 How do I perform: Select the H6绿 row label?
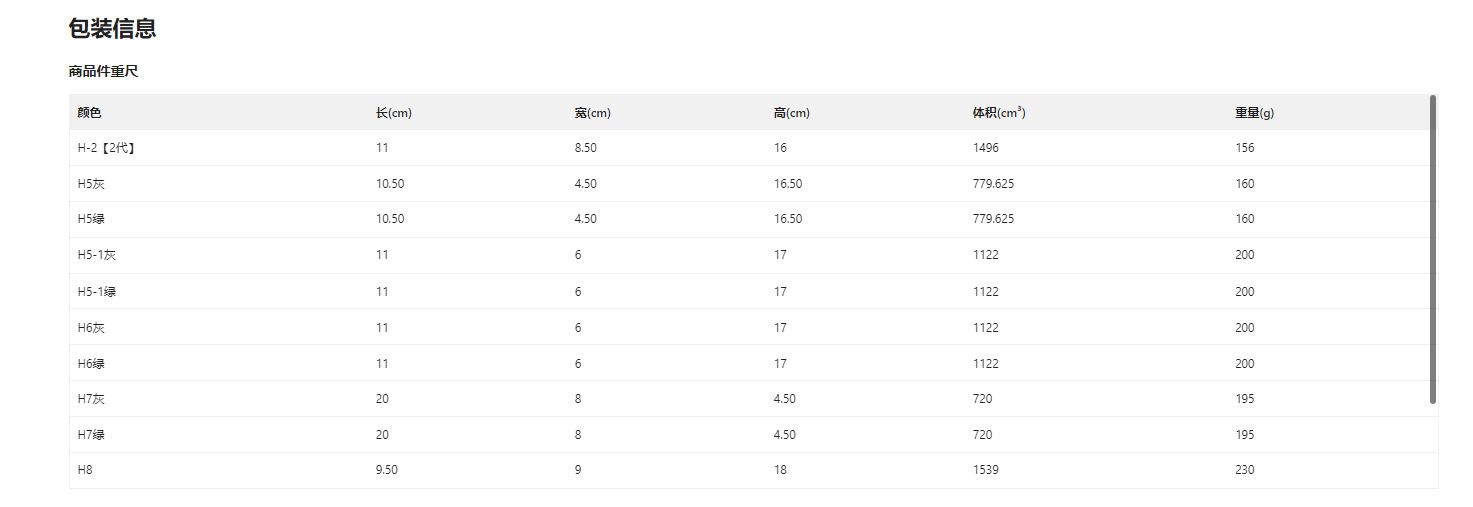pos(91,364)
